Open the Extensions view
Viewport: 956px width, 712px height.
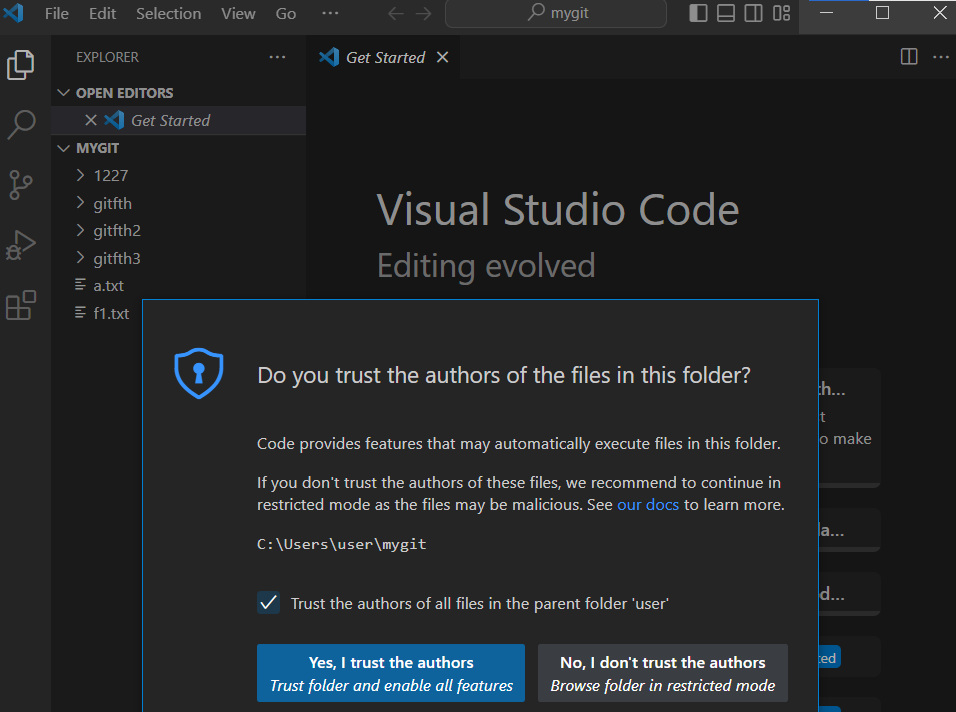(x=21, y=305)
